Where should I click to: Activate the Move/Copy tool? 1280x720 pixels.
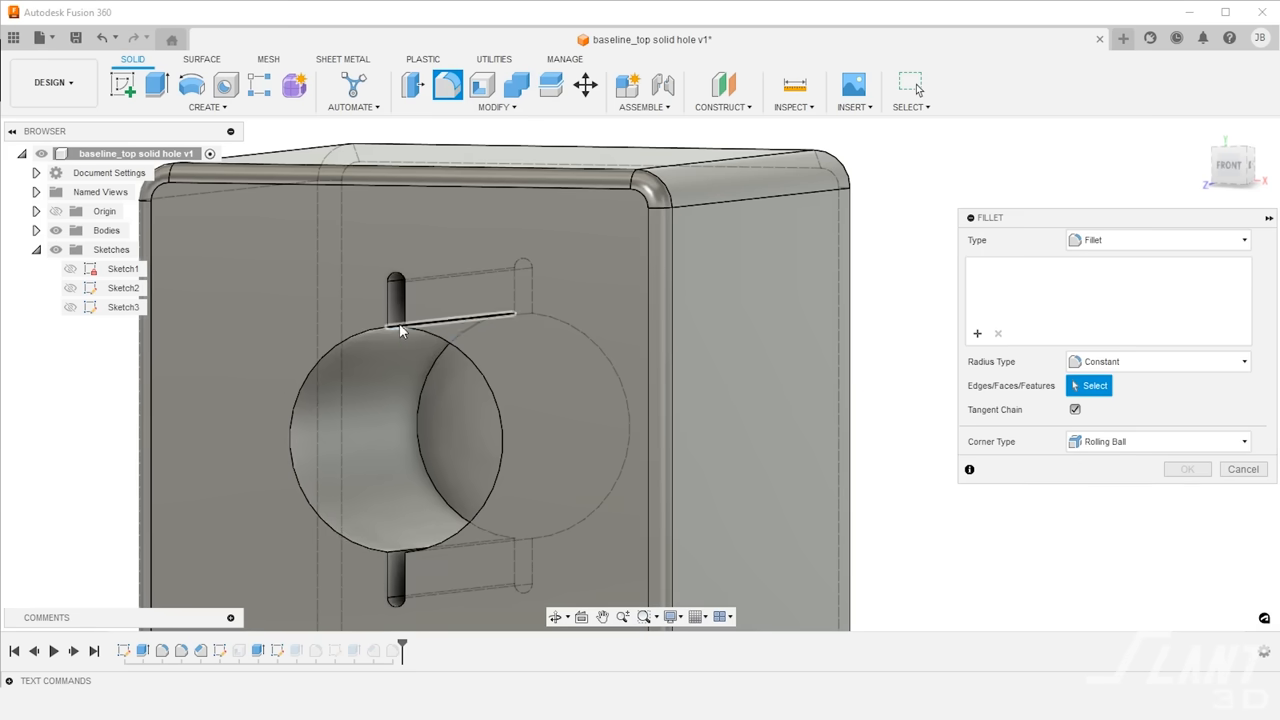[x=585, y=85]
